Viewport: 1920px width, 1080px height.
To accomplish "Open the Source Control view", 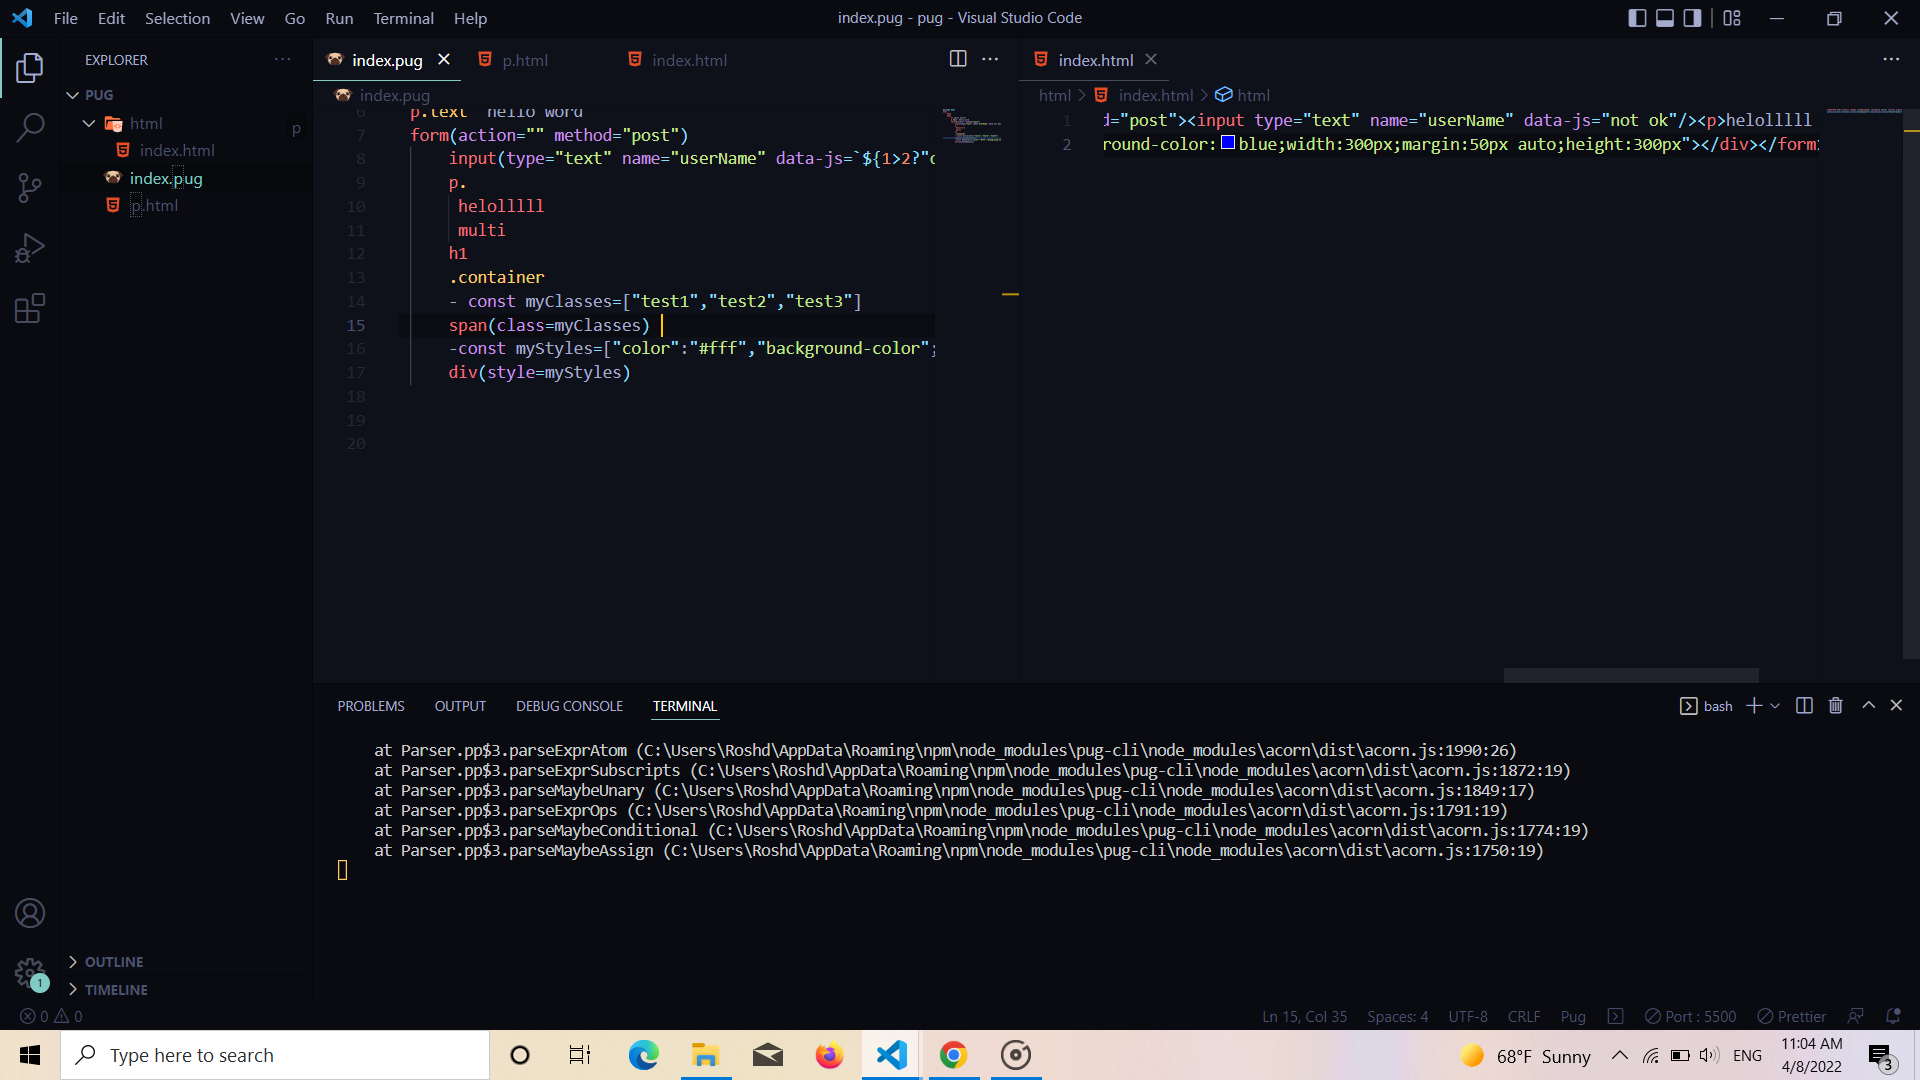I will pos(30,188).
